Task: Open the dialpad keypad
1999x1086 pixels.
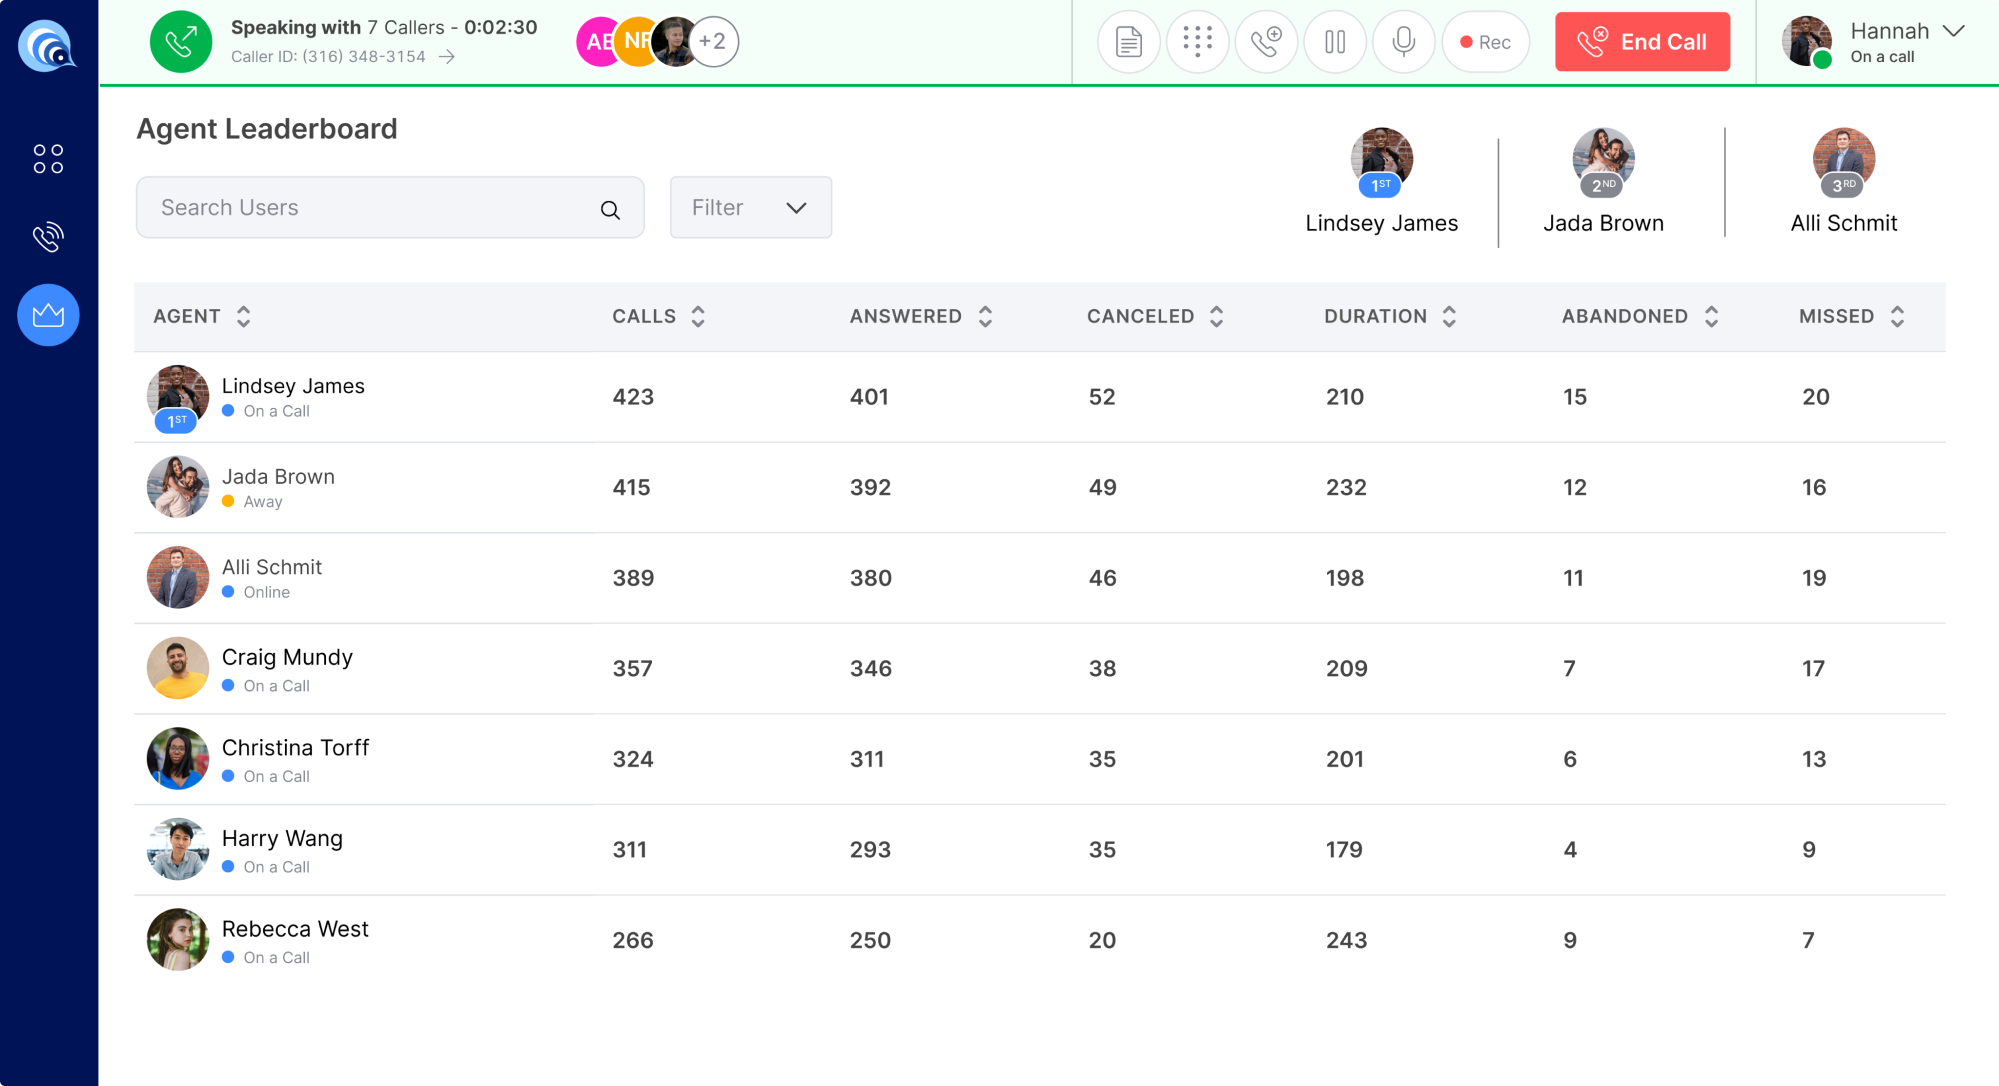Action: pyautogui.click(x=1197, y=41)
